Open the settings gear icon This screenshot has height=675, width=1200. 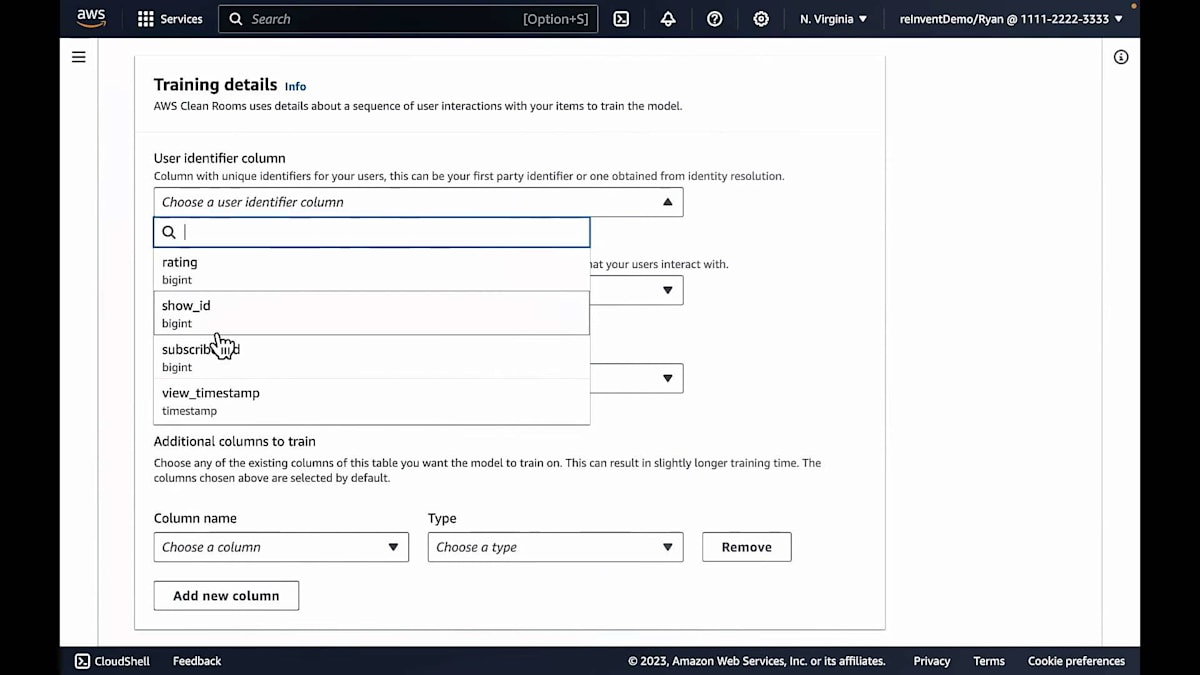pyautogui.click(x=761, y=19)
